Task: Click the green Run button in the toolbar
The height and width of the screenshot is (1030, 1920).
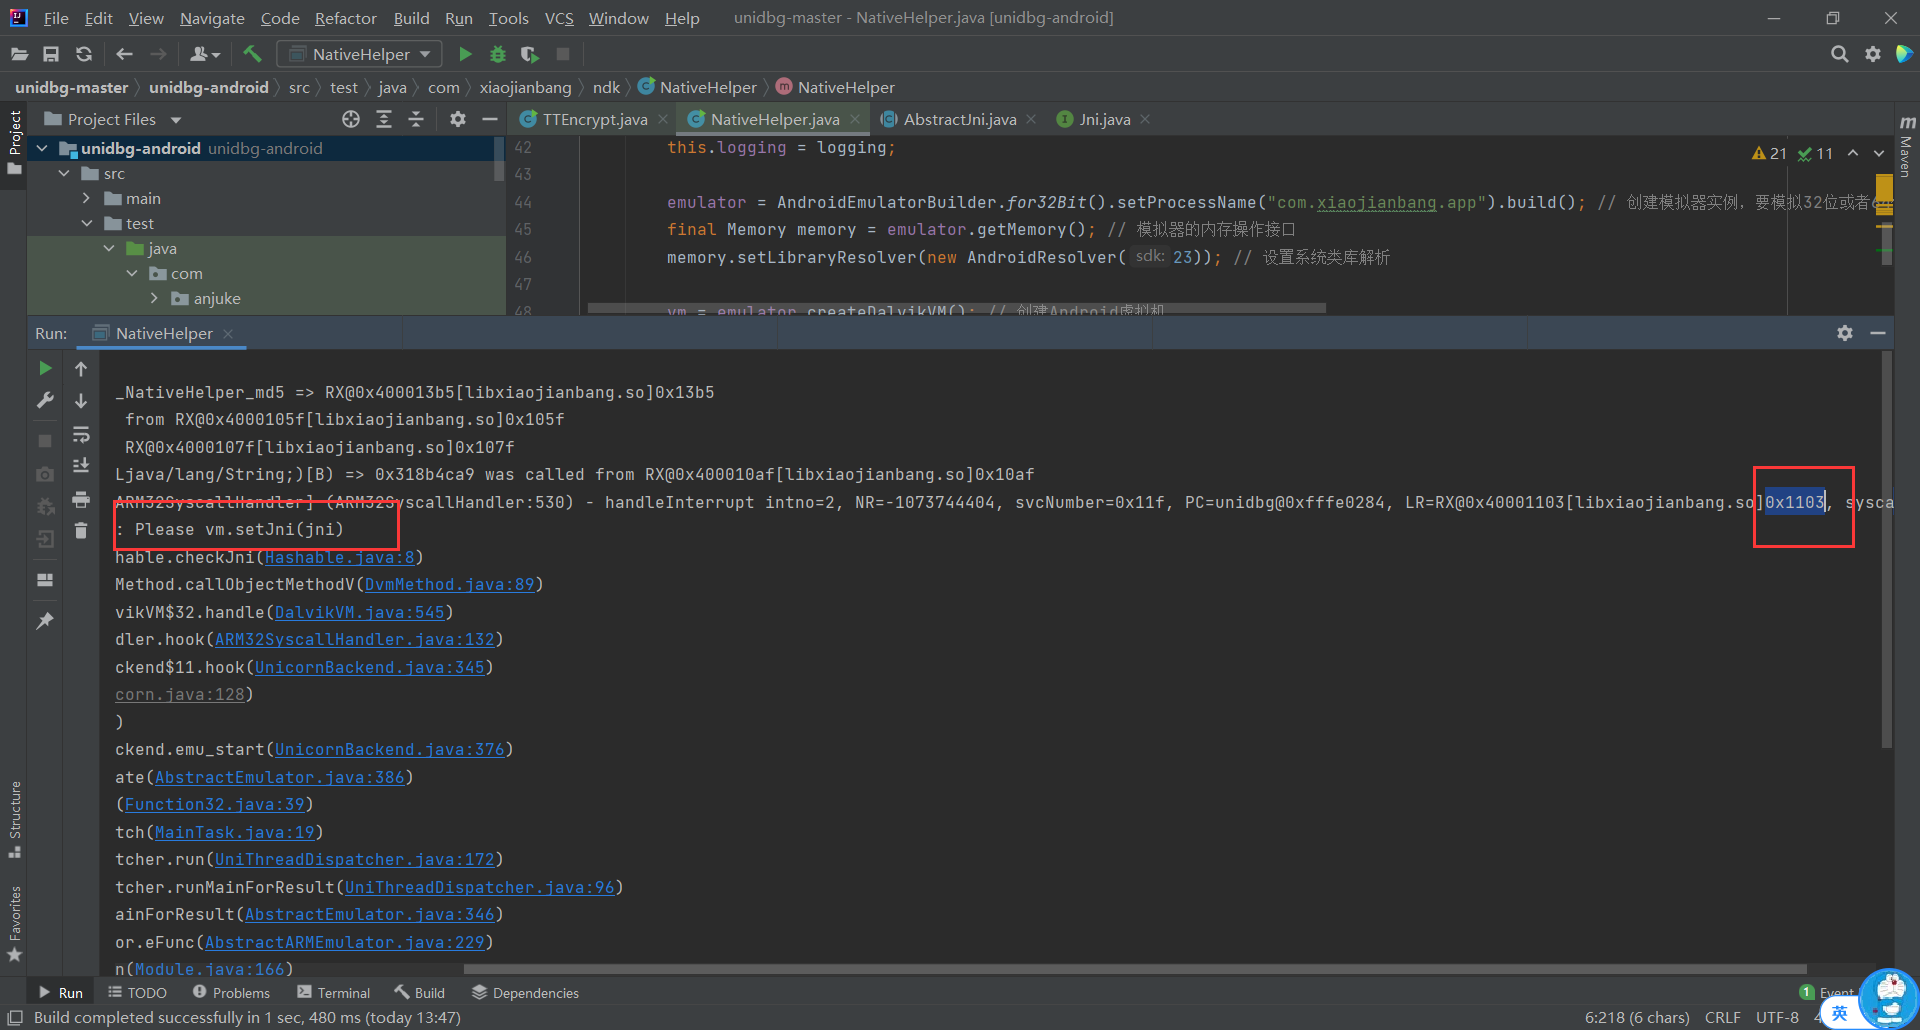Action: pos(465,54)
